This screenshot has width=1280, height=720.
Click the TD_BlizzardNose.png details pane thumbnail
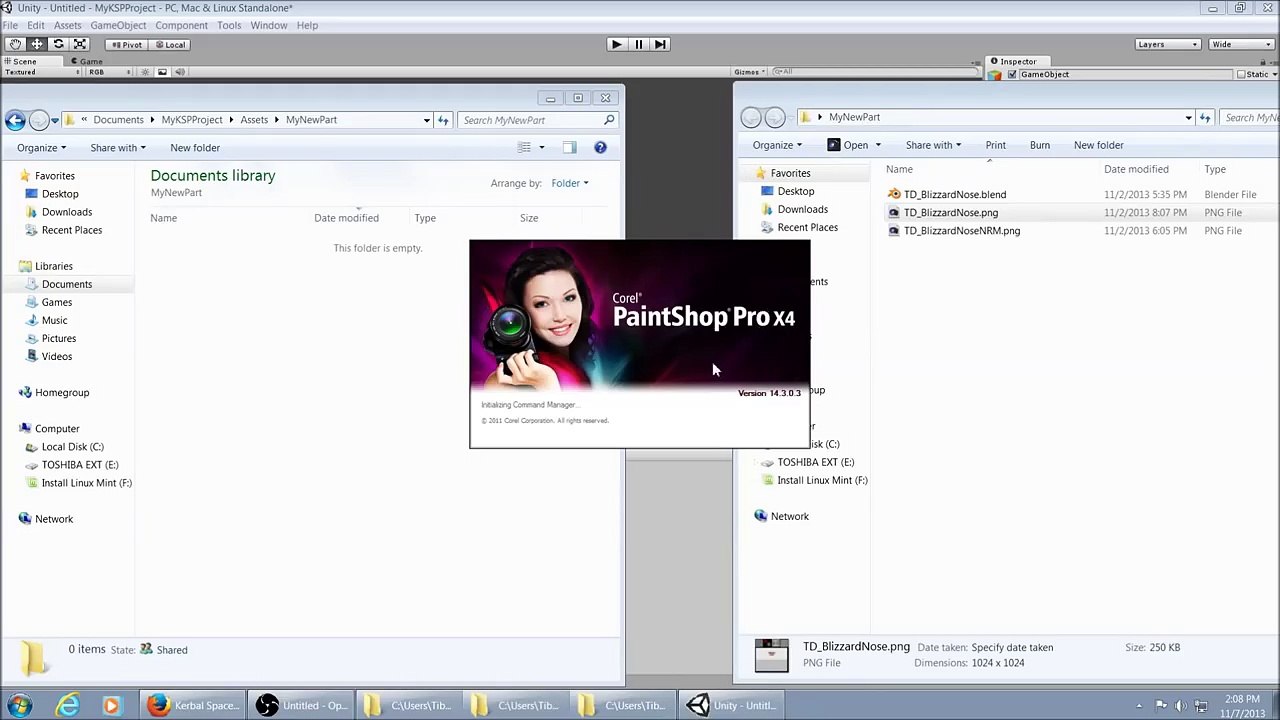point(771,655)
